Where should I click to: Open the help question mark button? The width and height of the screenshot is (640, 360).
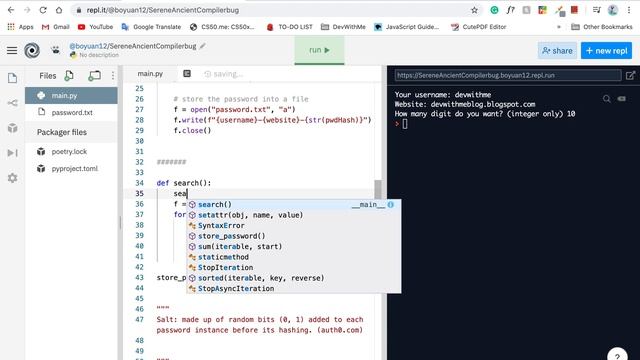click(x=617, y=355)
